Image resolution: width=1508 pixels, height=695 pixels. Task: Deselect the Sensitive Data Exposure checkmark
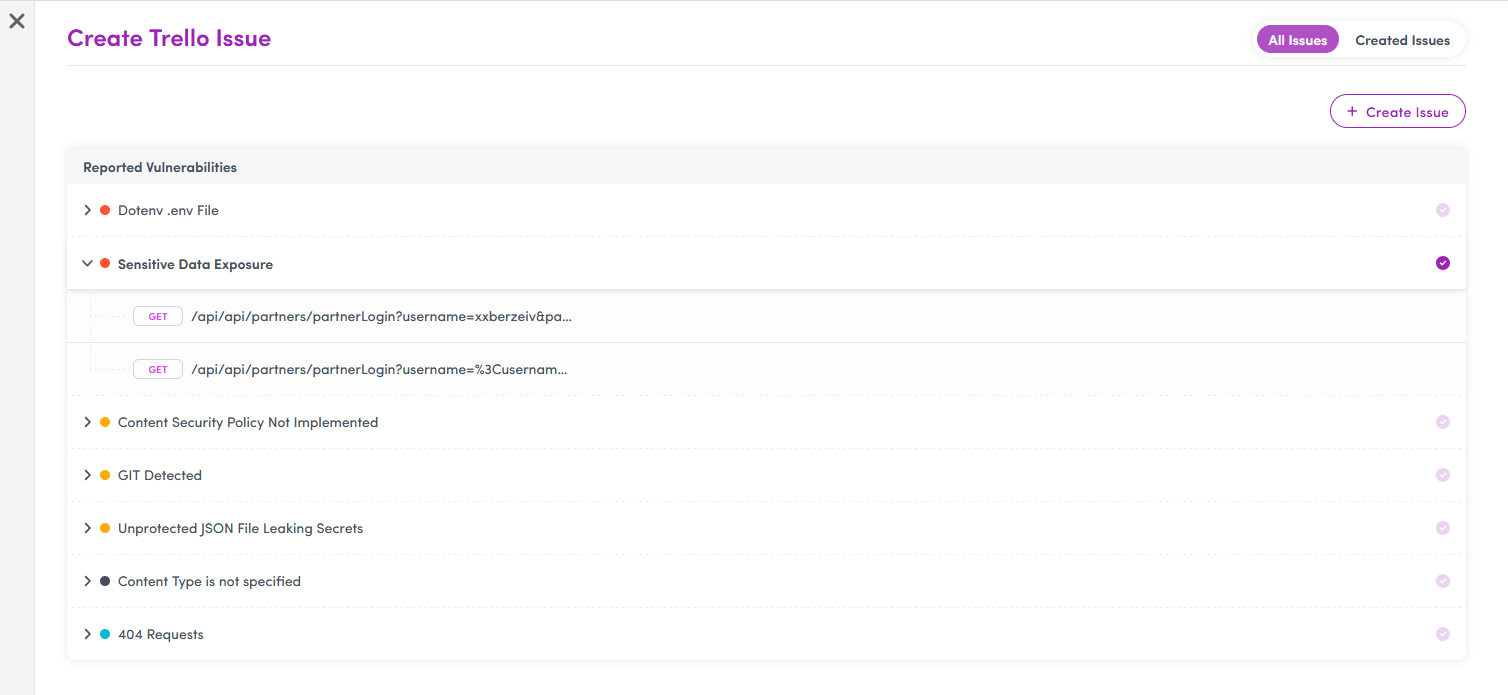[x=1442, y=263]
